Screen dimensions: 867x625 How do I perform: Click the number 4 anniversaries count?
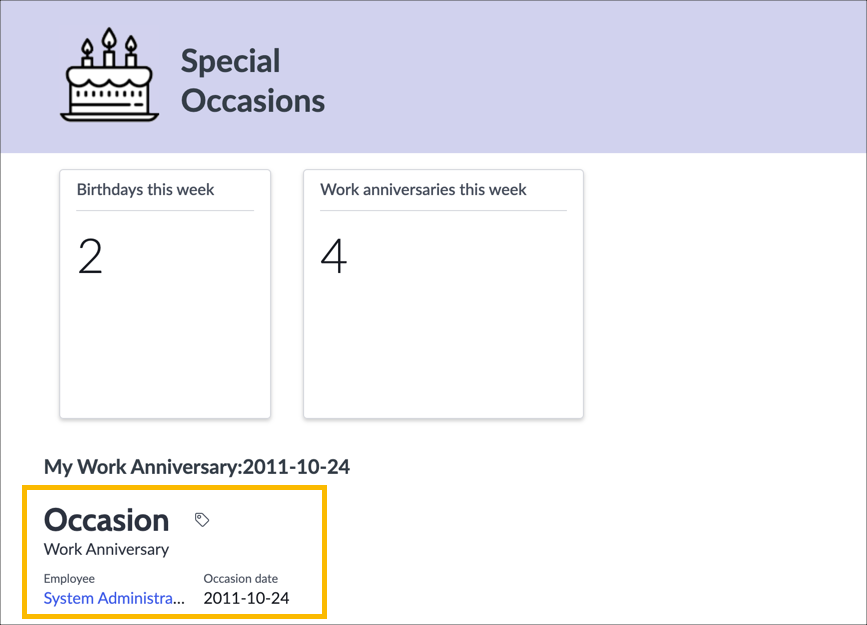[334, 257]
